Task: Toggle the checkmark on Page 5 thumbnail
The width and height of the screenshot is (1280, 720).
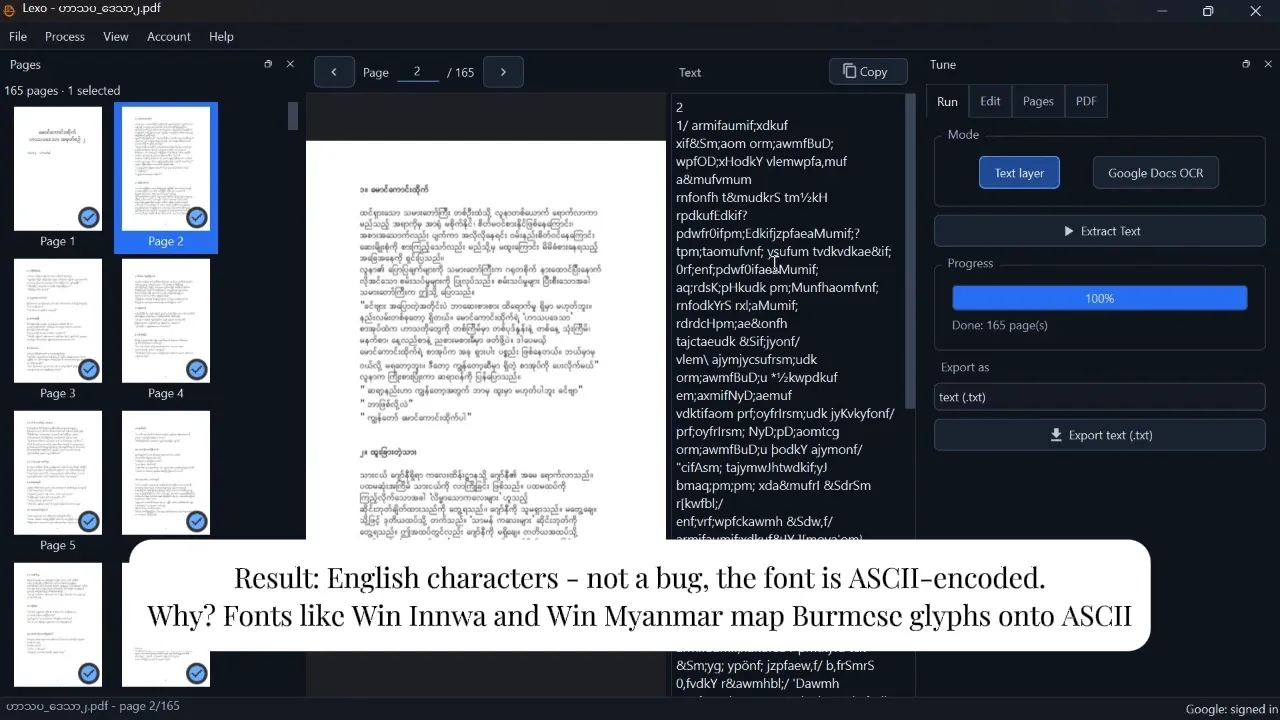Action: point(89,522)
